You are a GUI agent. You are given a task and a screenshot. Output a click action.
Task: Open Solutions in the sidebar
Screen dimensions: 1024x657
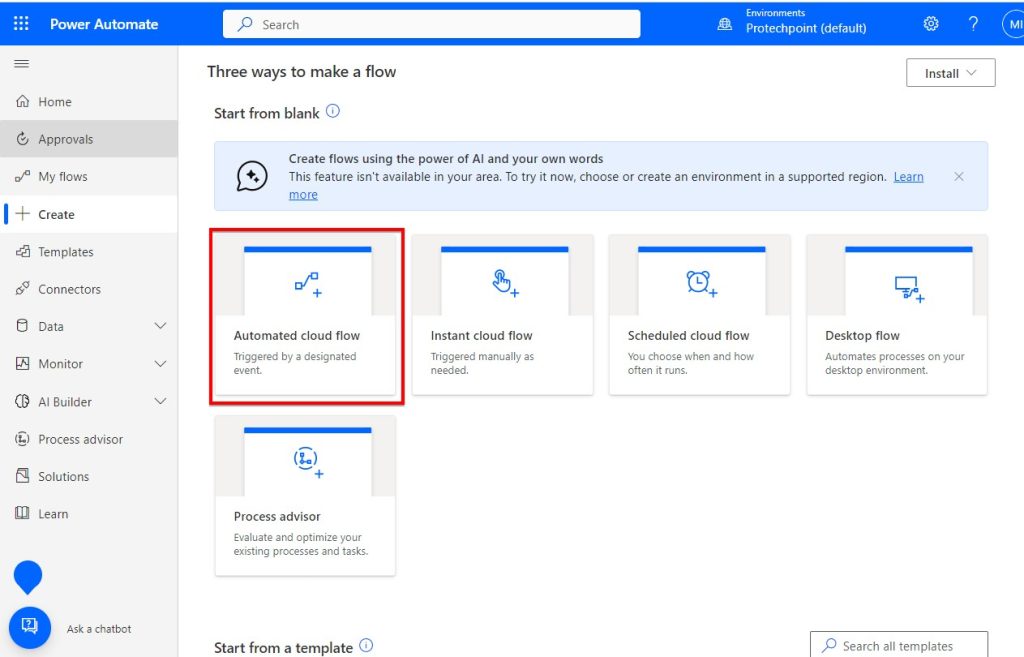pos(89,476)
